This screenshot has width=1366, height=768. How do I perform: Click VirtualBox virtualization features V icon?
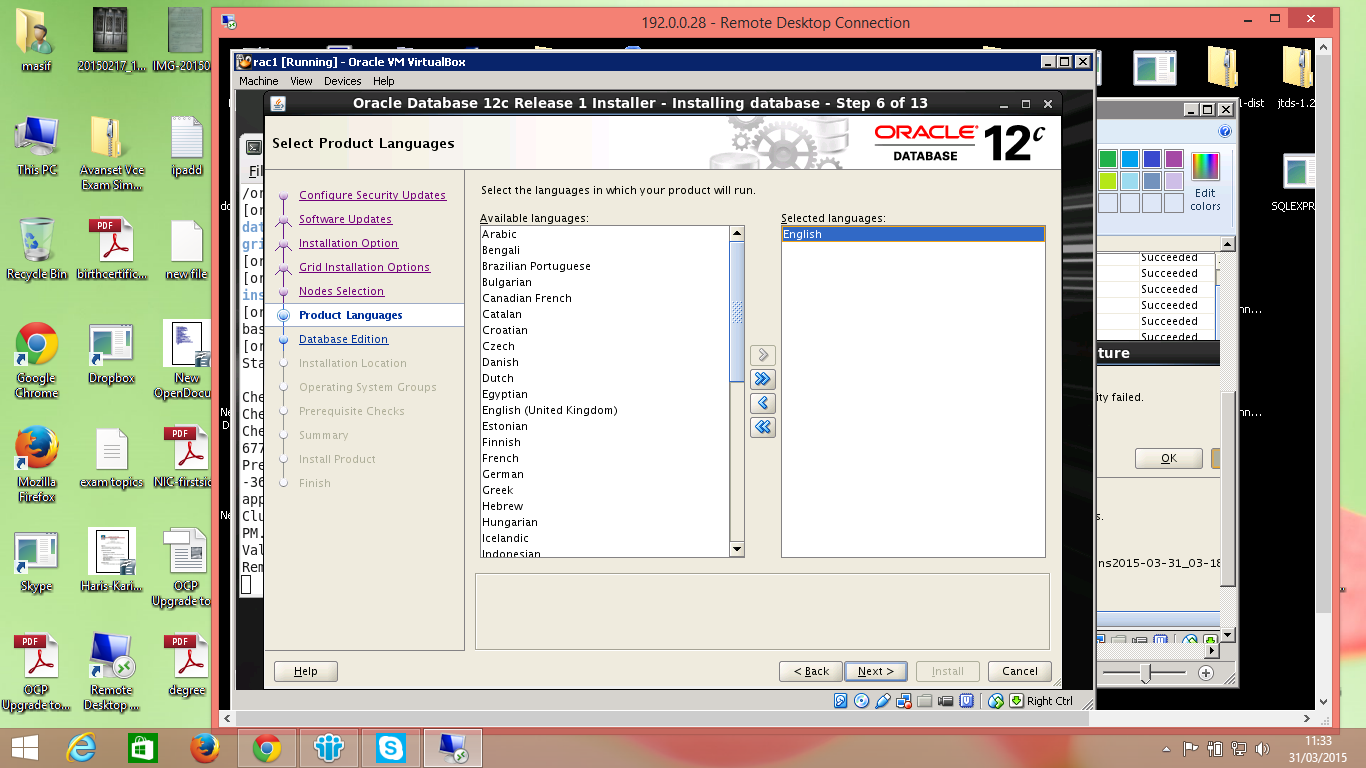coord(967,701)
